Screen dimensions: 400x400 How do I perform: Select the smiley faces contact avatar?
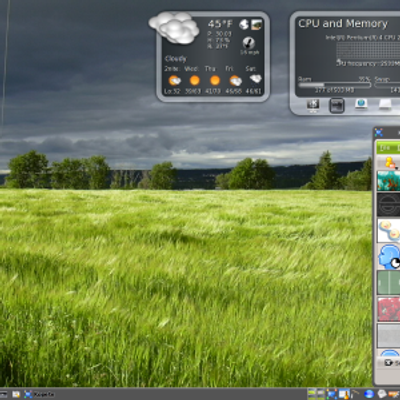[x=389, y=230]
